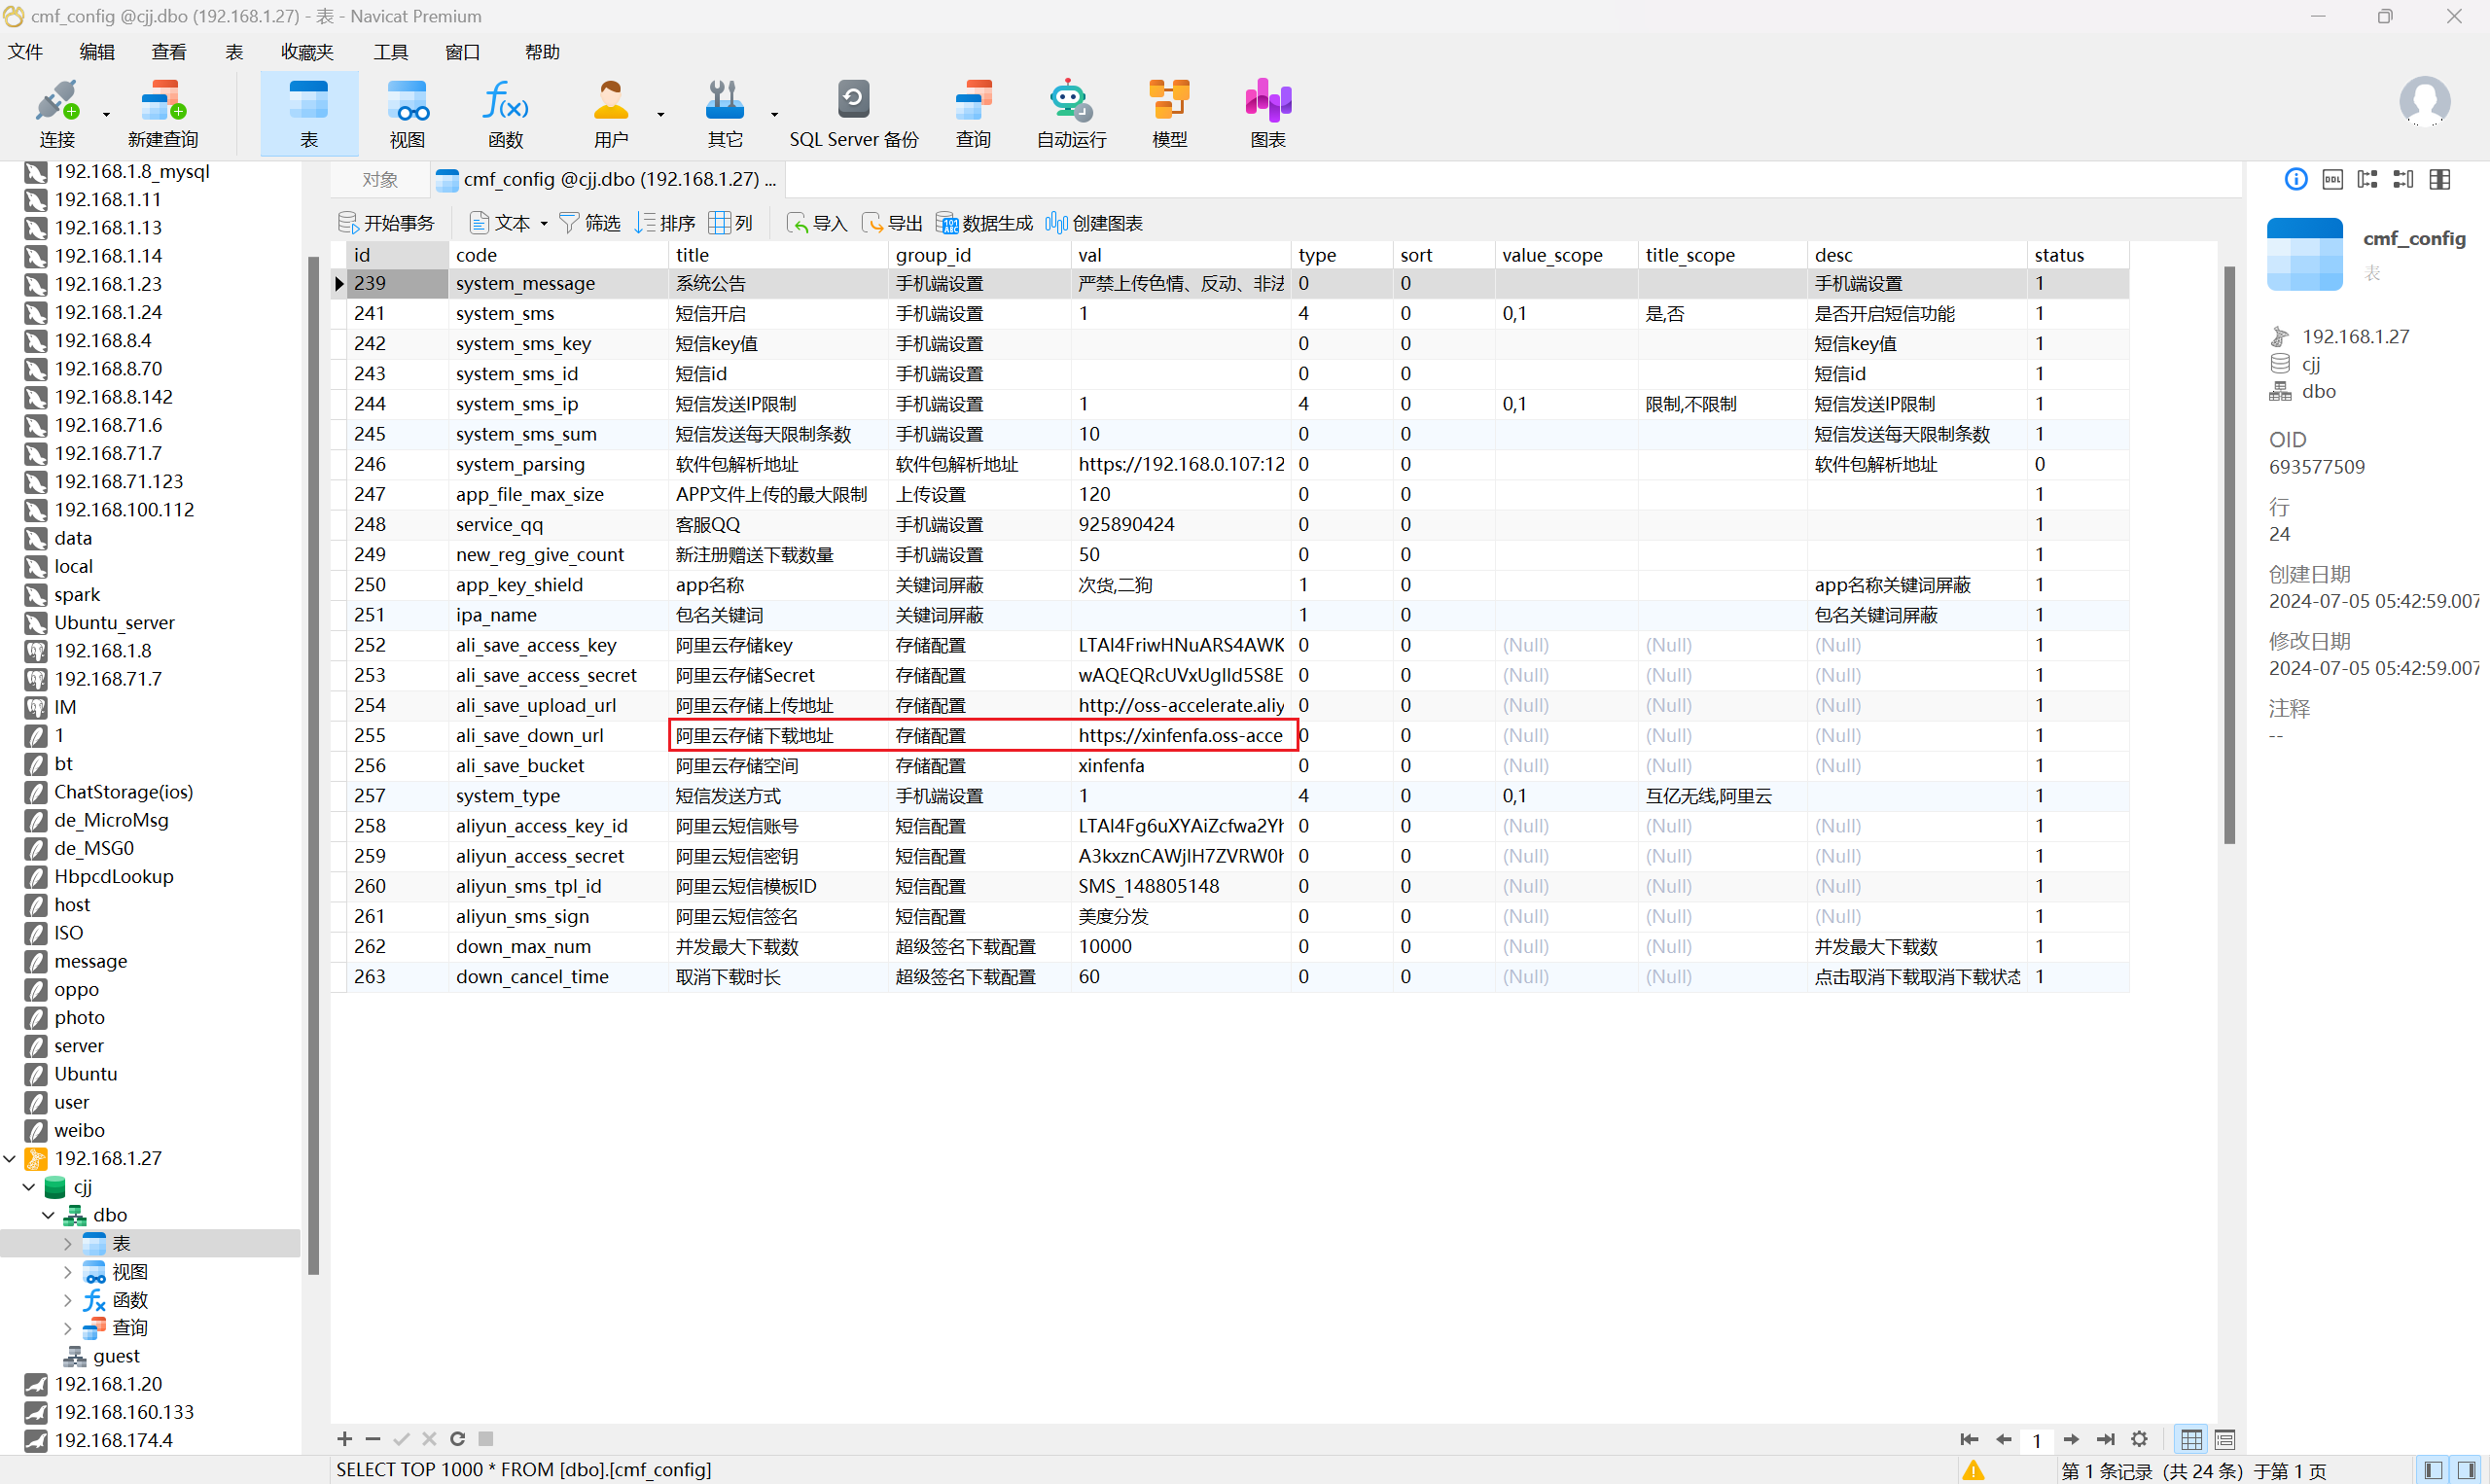The height and width of the screenshot is (1484, 2490).
Task: Click the val column header
Action: 1180,255
